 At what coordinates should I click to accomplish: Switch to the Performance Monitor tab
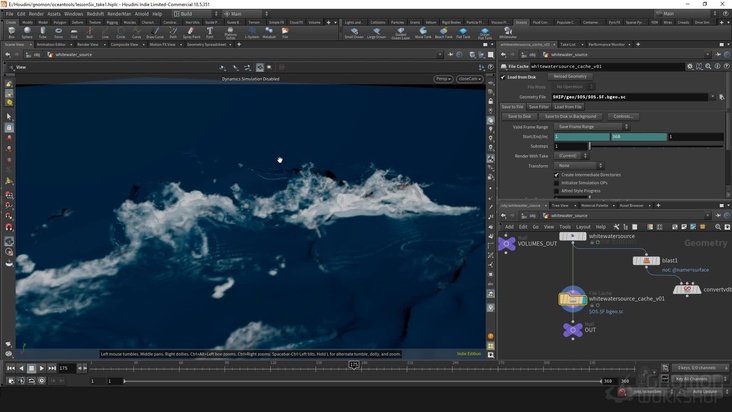pos(606,44)
